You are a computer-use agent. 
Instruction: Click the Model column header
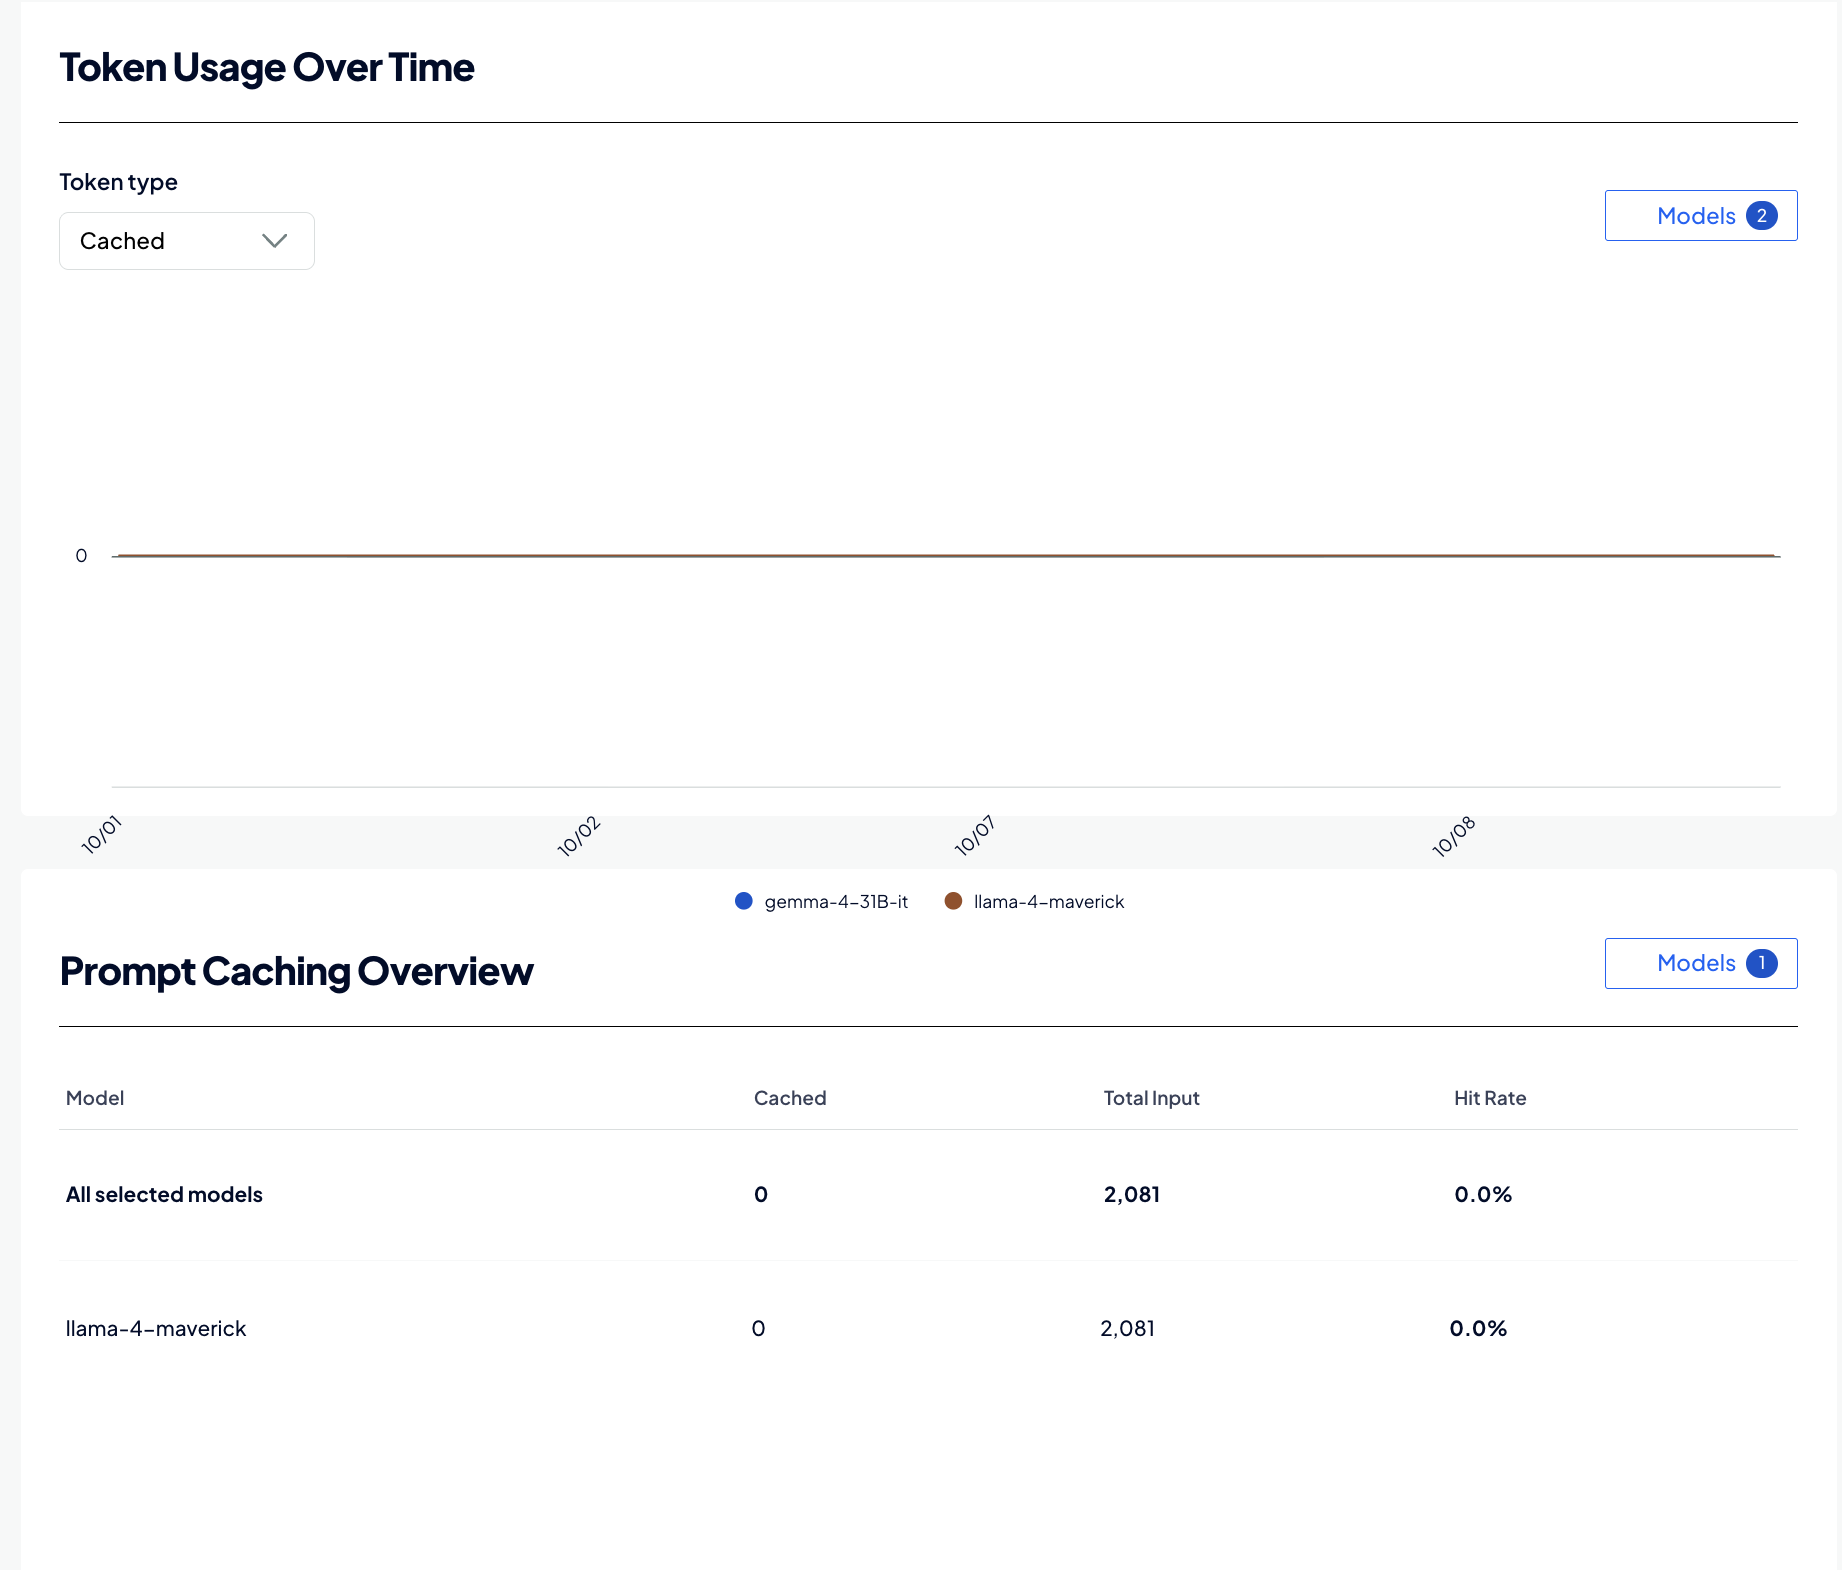[x=95, y=1098]
